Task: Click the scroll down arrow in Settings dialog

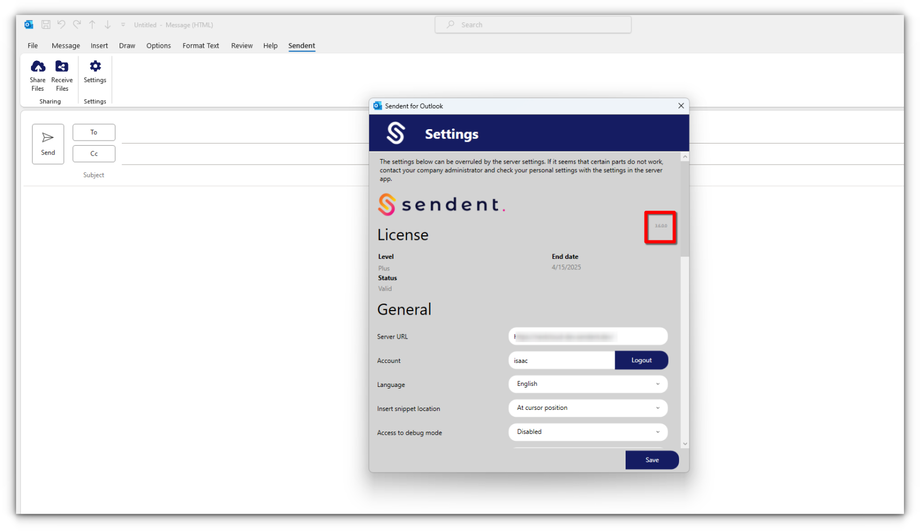Action: pyautogui.click(x=685, y=444)
